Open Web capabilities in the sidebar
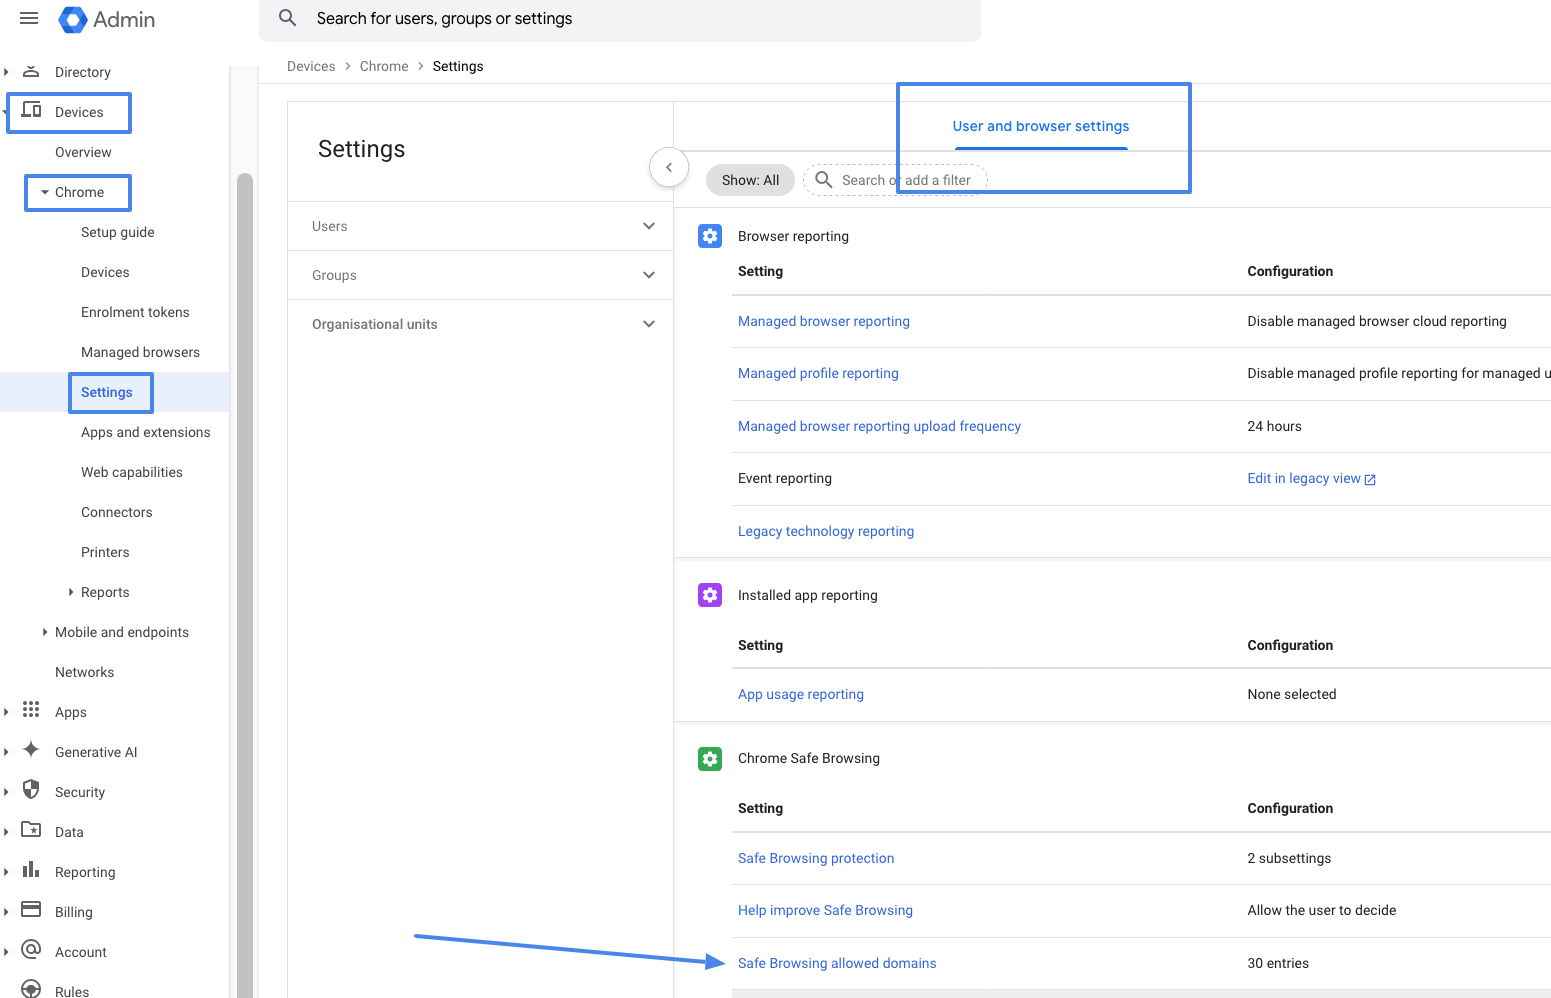The height and width of the screenshot is (998, 1551). 132,472
